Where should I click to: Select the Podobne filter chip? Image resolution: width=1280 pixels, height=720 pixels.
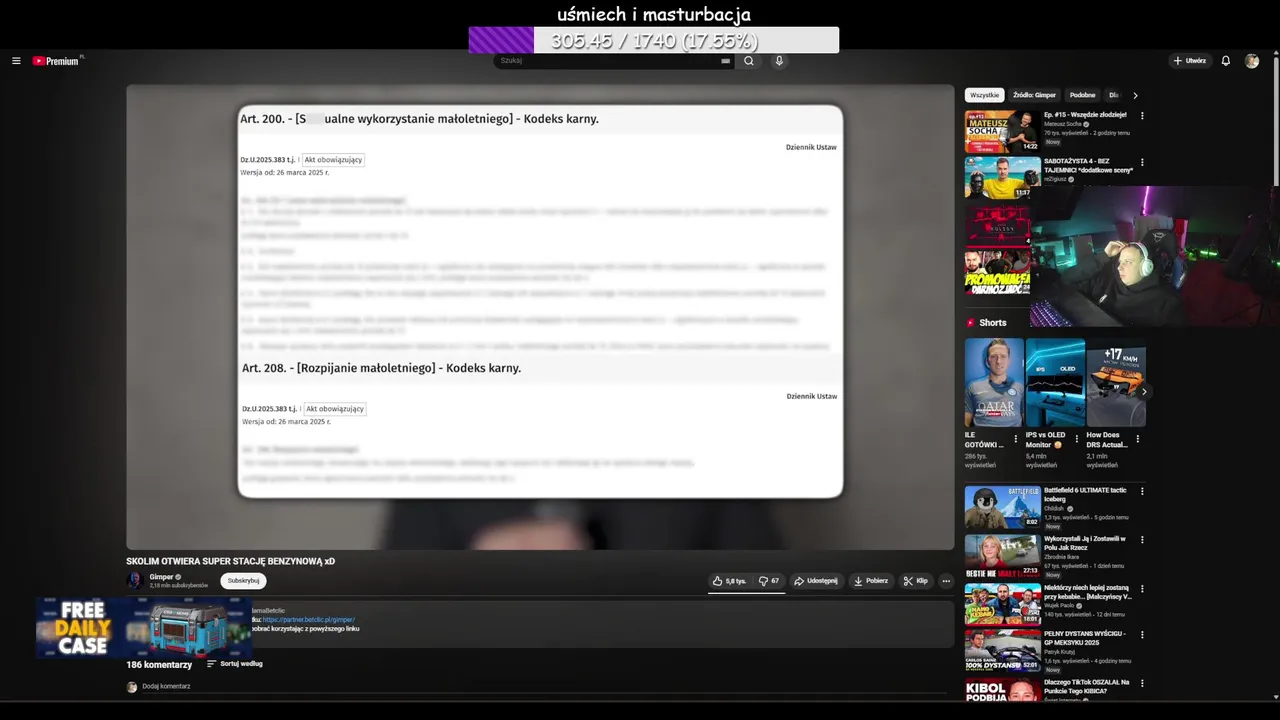pyautogui.click(x=1082, y=95)
